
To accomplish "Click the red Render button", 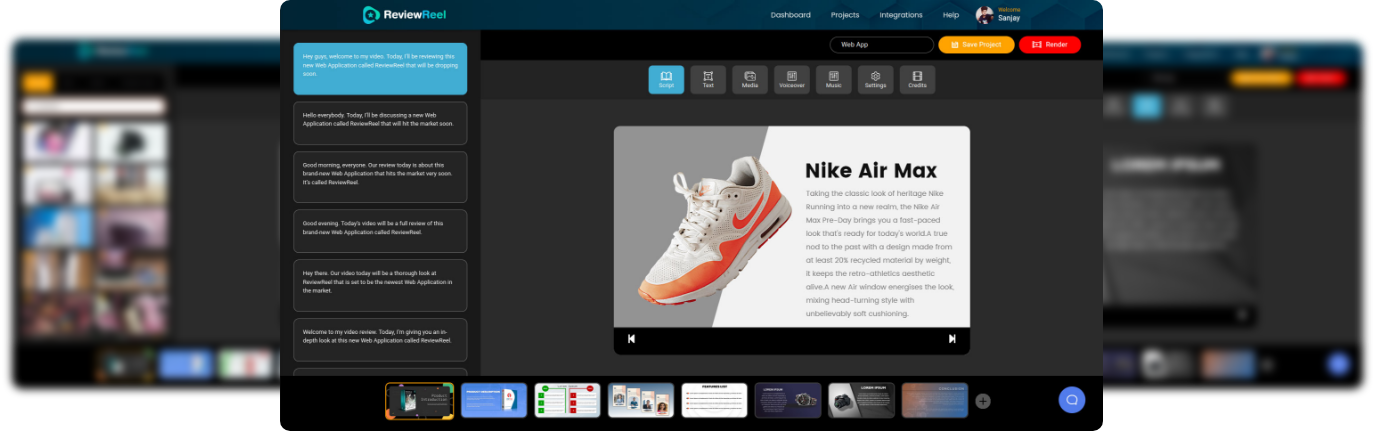I will point(1050,44).
